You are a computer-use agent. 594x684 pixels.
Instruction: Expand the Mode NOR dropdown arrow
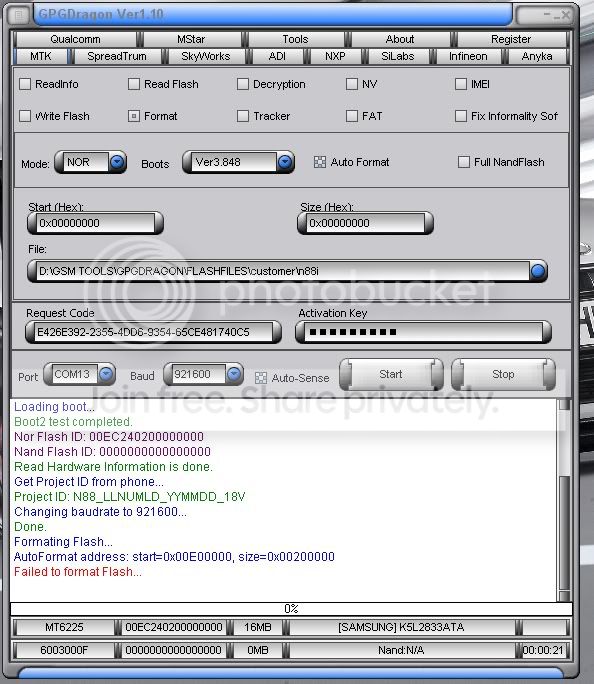(117, 162)
